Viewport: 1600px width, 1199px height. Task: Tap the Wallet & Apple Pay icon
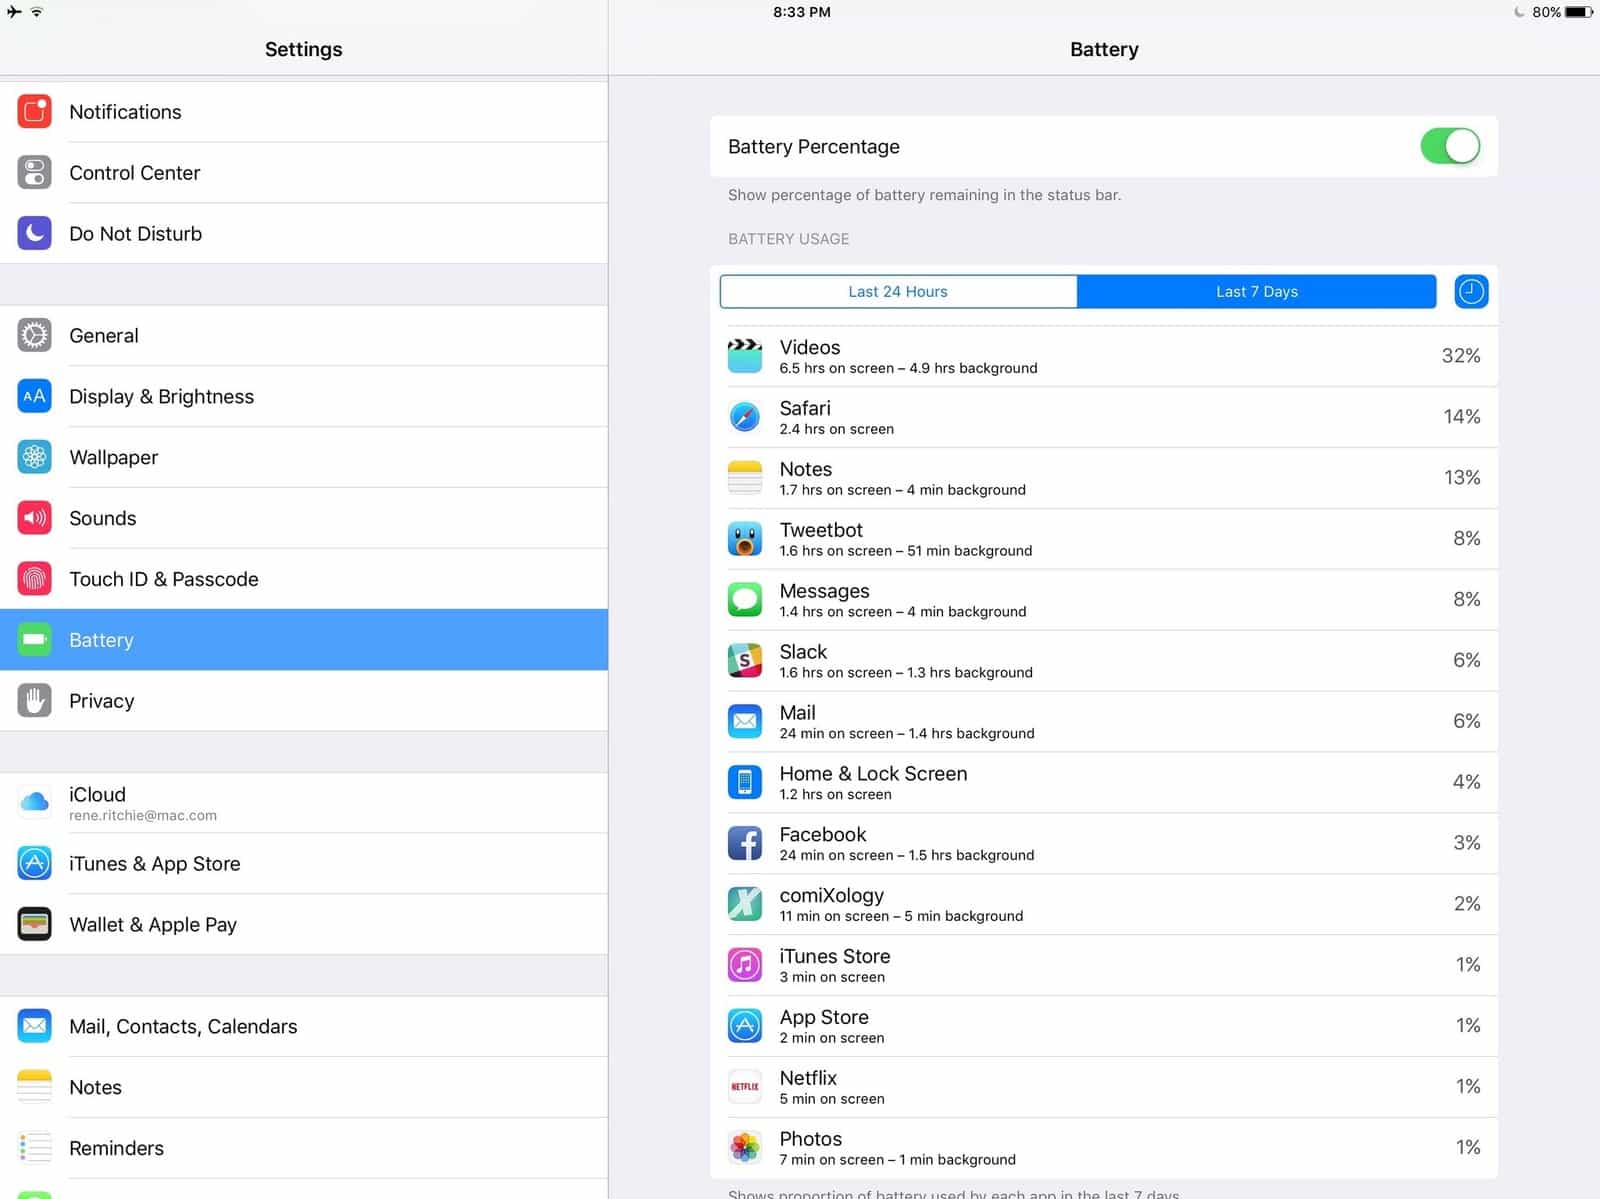pyautogui.click(x=35, y=924)
